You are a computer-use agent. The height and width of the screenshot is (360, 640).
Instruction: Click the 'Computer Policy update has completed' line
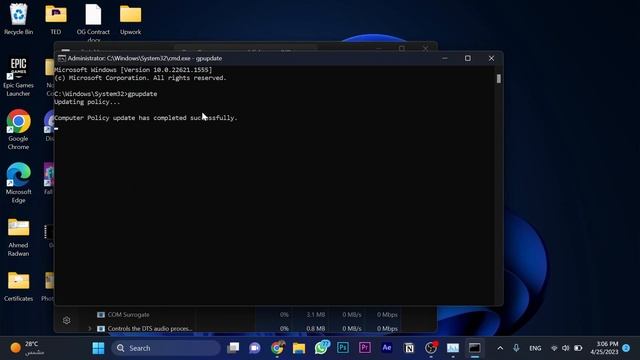(x=146, y=118)
